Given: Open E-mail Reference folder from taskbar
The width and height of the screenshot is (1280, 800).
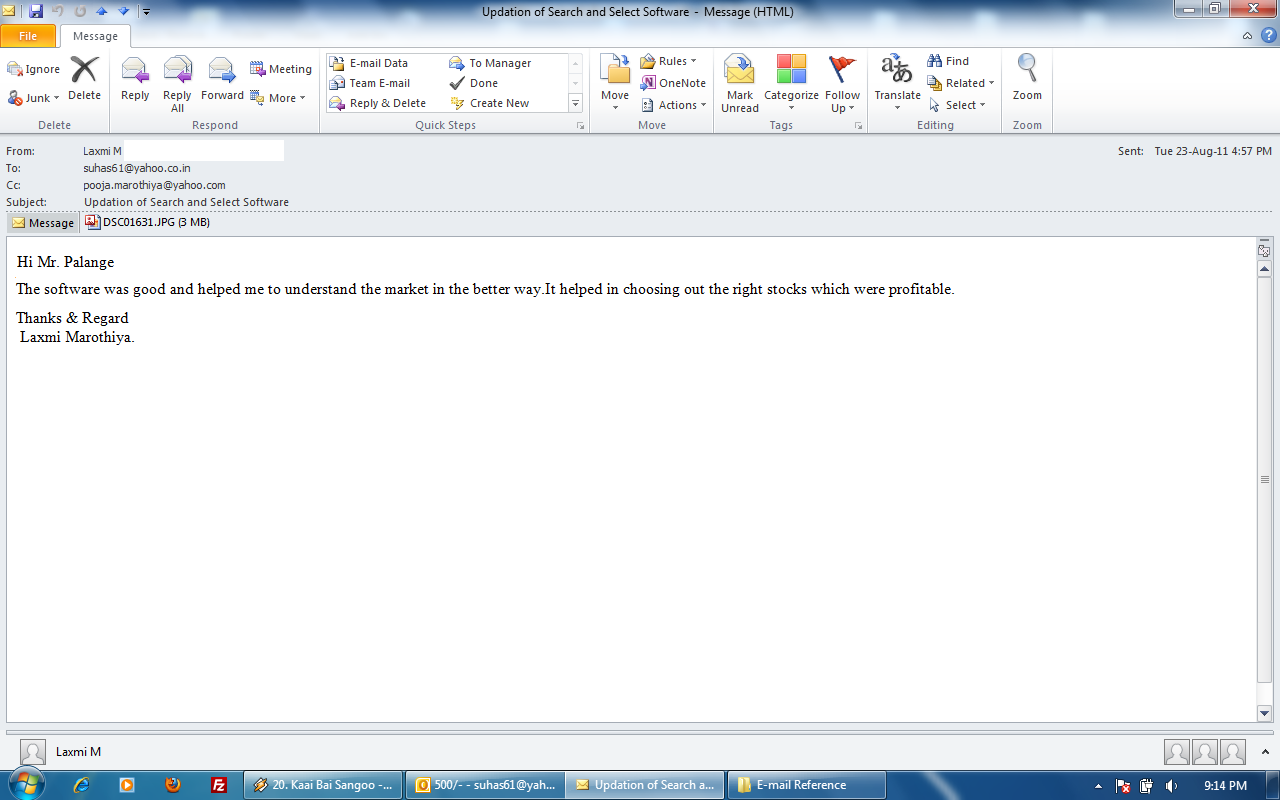Looking at the screenshot, I should (x=807, y=785).
